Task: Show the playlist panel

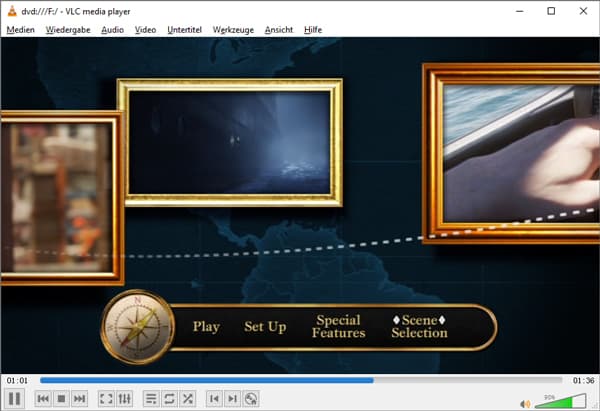Action: click(x=151, y=399)
